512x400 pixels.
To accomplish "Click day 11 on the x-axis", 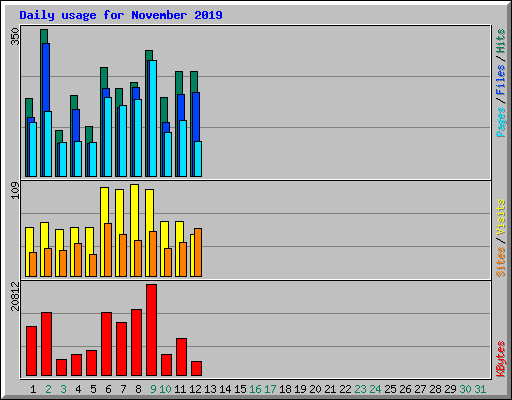I will pos(180,389).
